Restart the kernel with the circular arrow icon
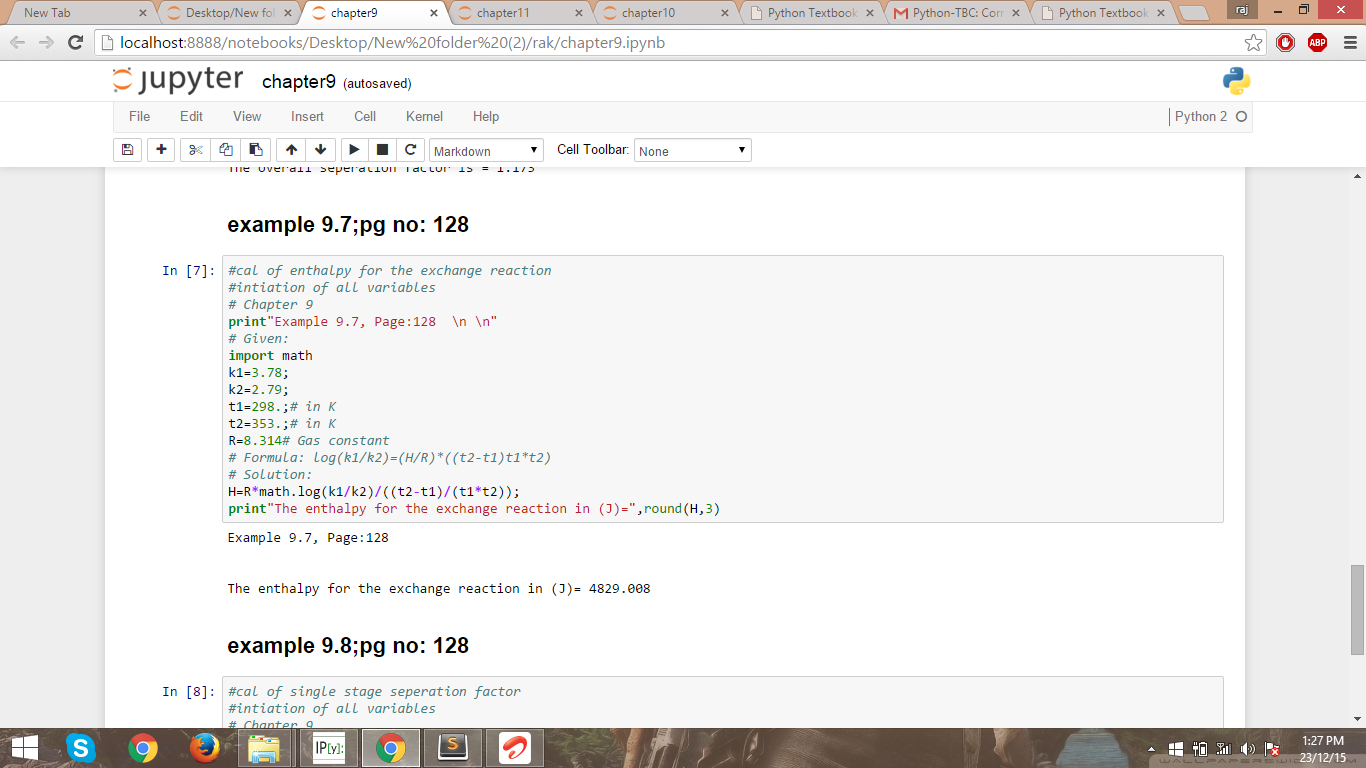The width and height of the screenshot is (1366, 768). (x=410, y=150)
